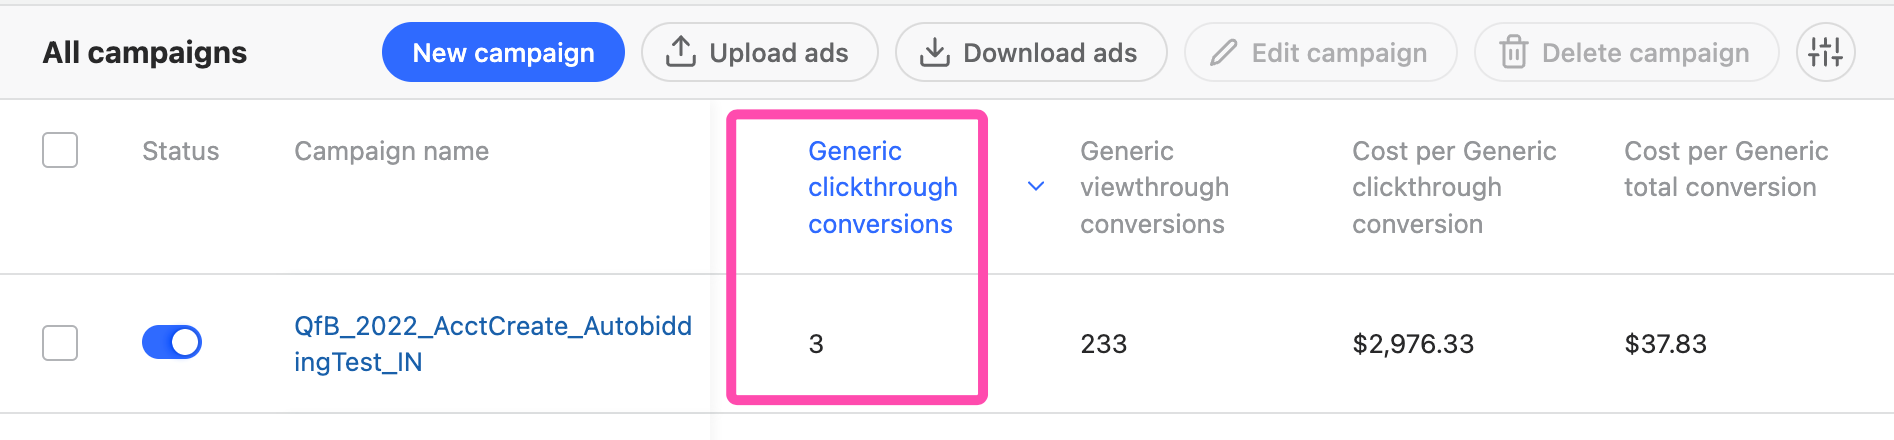Select the $2,976.33 cost cell
The height and width of the screenshot is (440, 1894).
(1413, 344)
